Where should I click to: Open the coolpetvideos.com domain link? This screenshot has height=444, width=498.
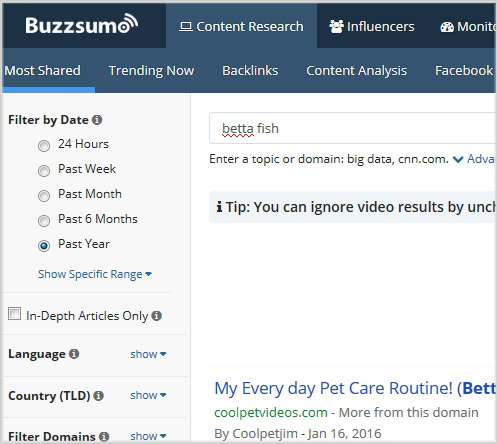pos(271,413)
